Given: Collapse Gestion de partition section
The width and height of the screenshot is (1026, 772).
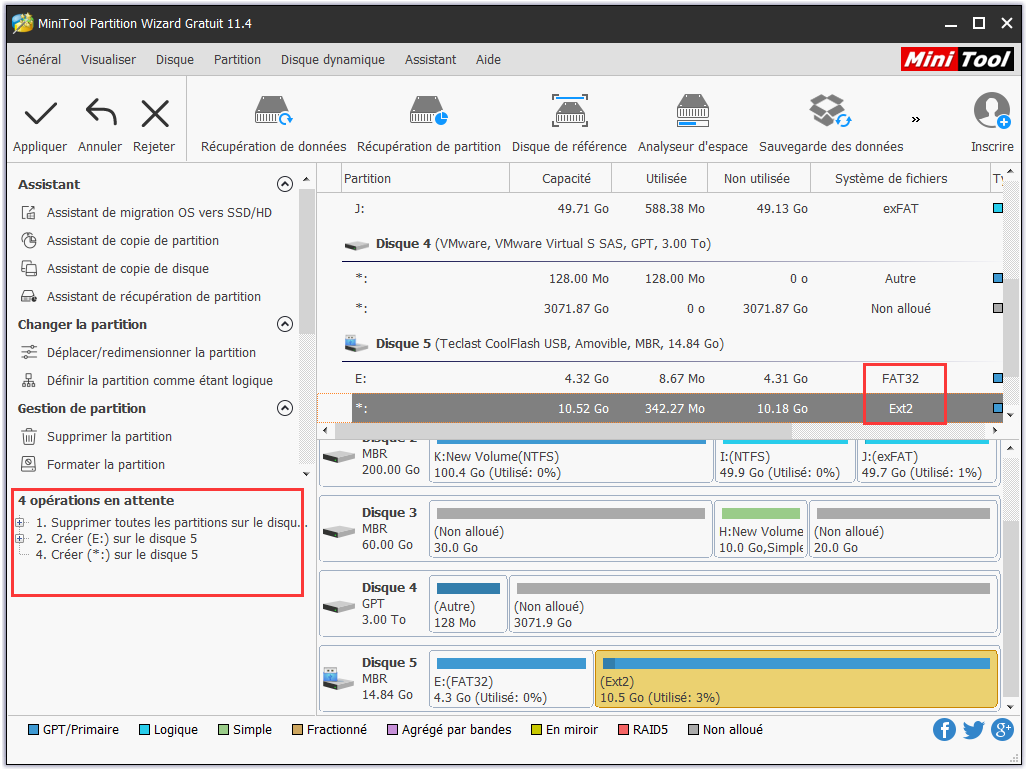Looking at the screenshot, I should (285, 408).
